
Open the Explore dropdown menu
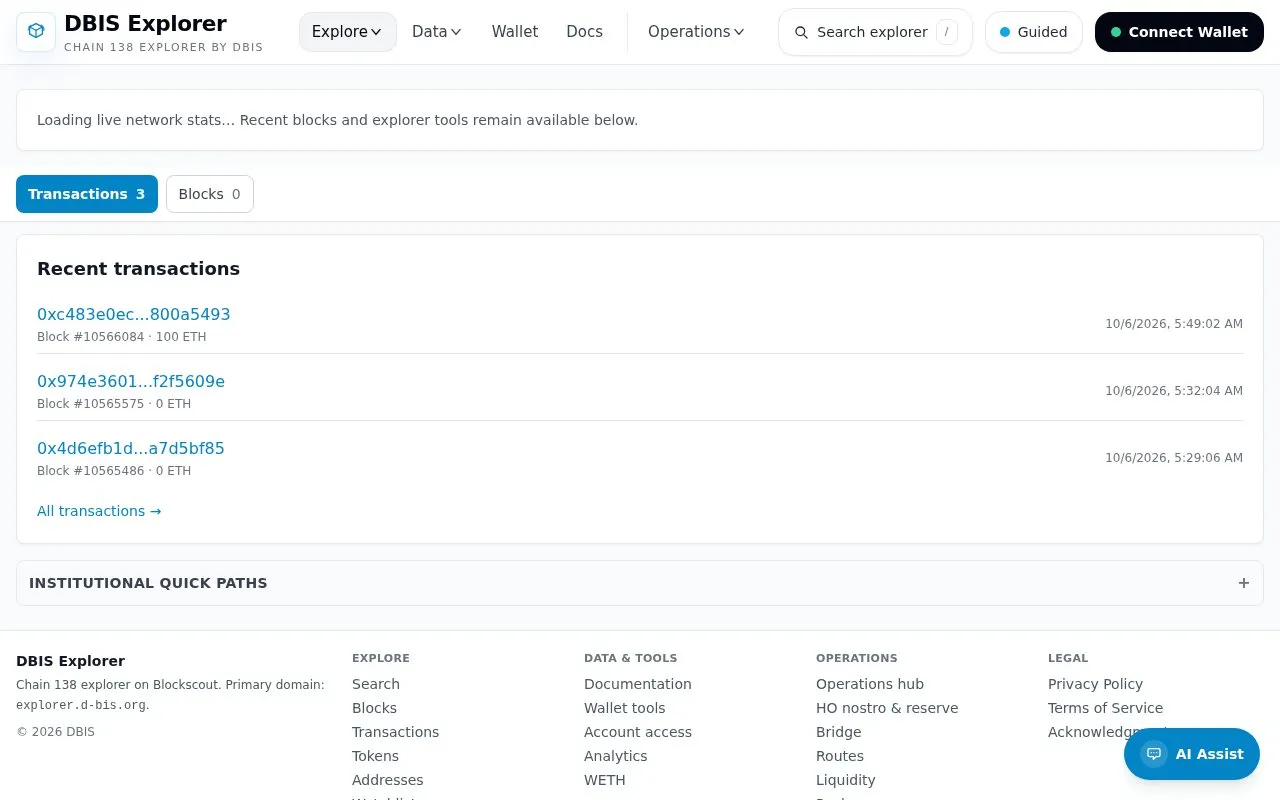348,32
